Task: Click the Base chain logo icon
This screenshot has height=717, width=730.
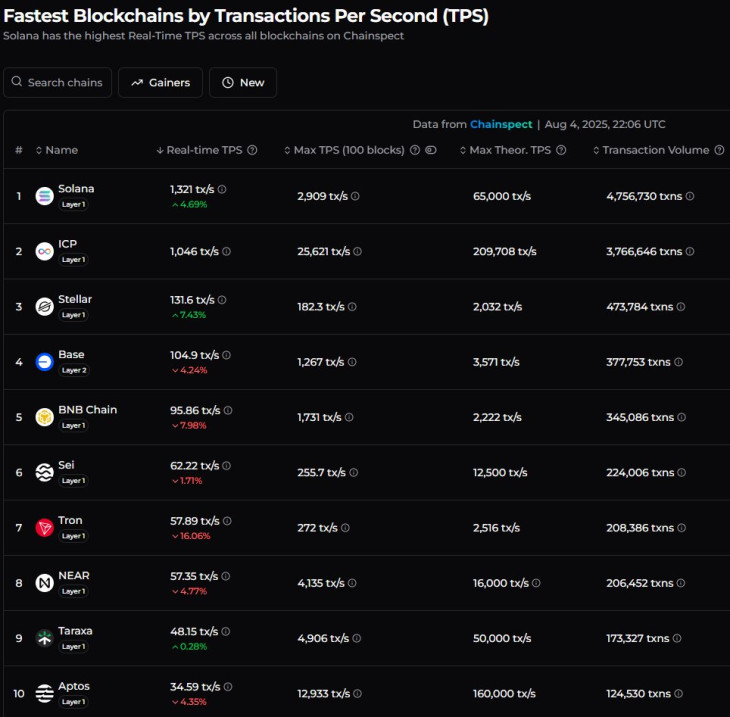Action: coord(45,362)
